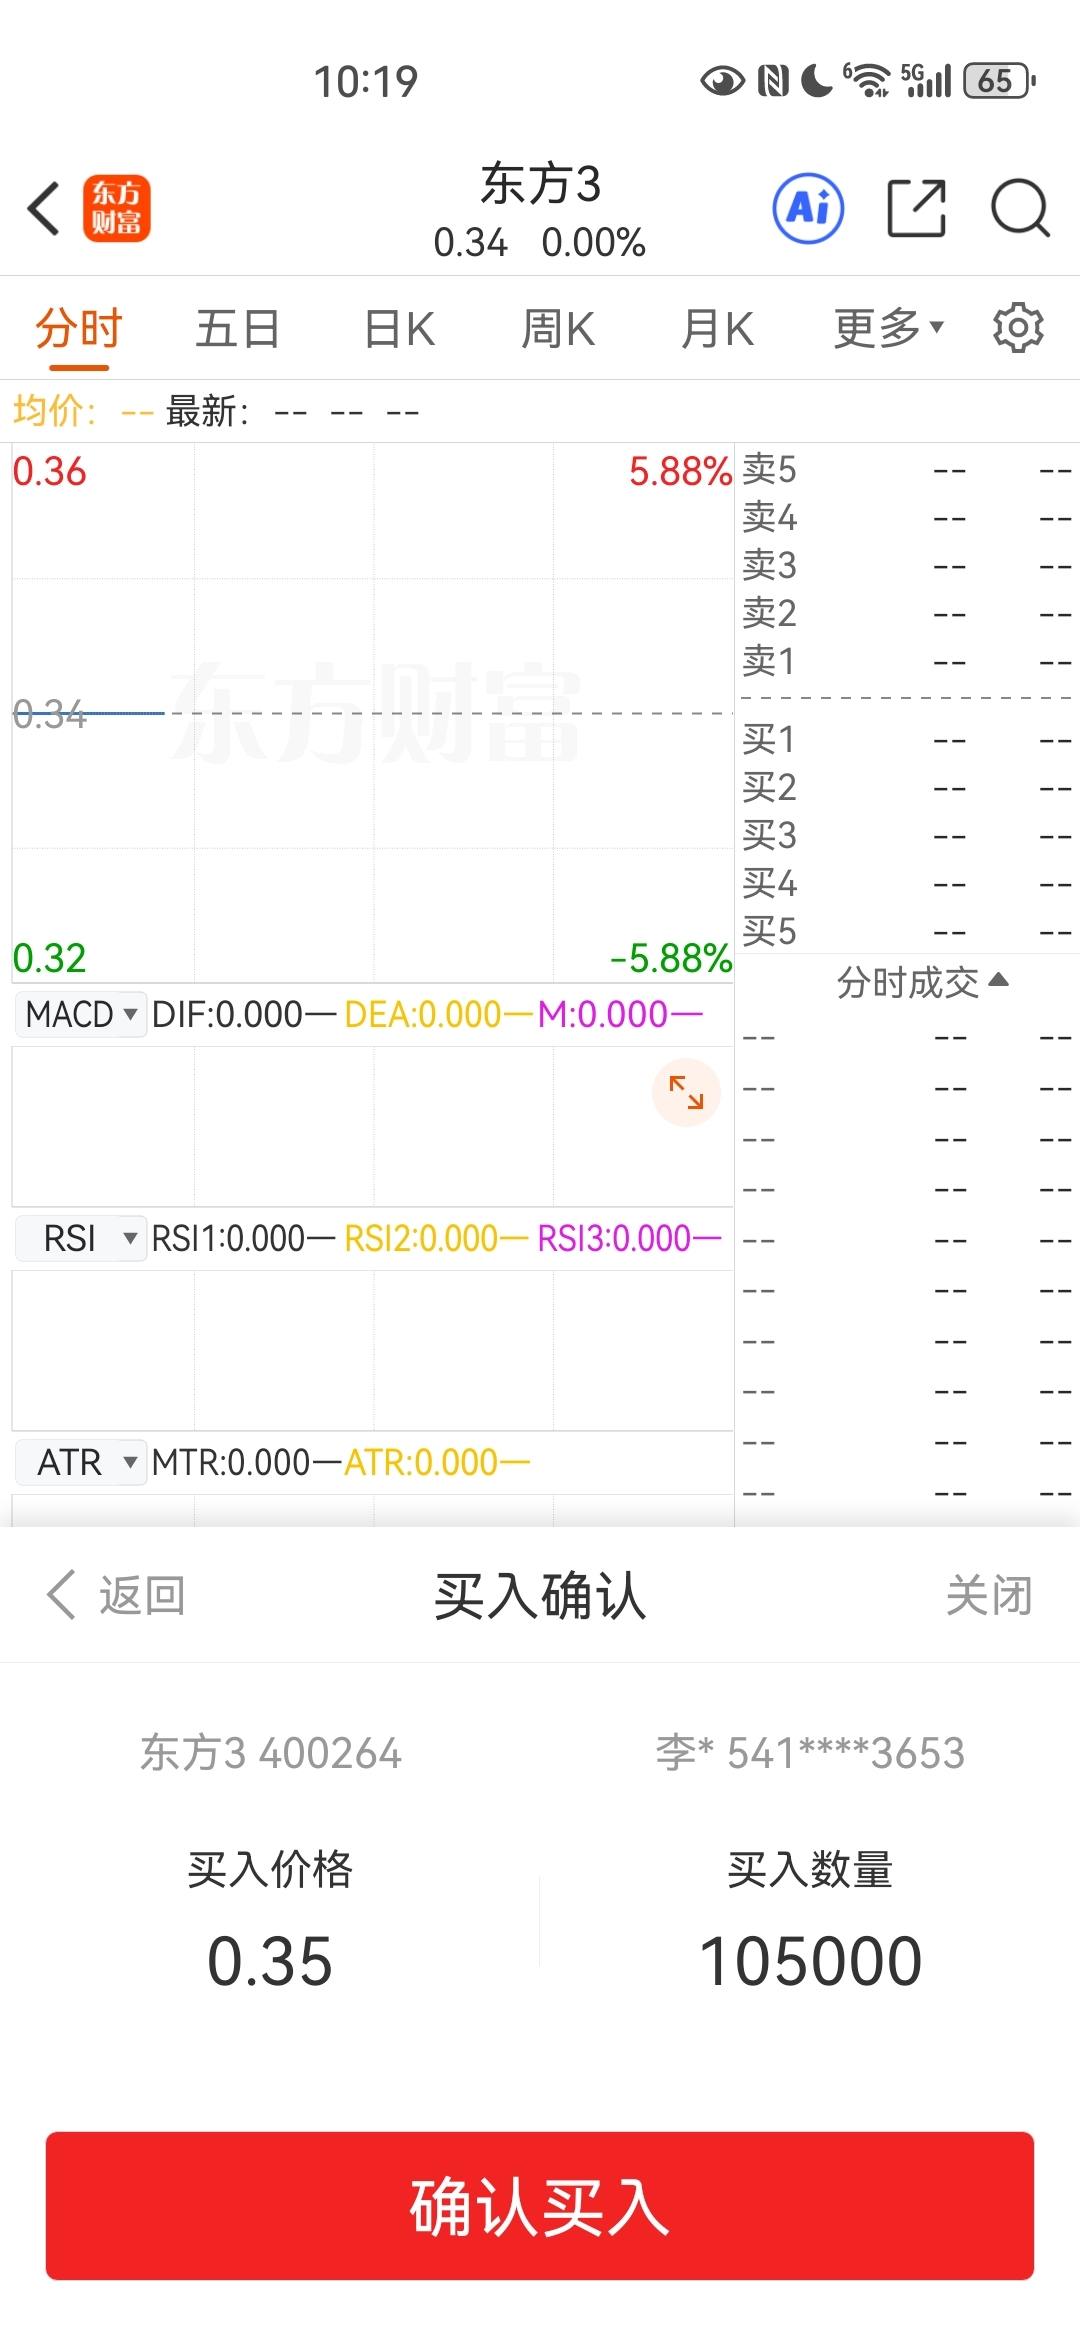This screenshot has height=2340, width=1080.
Task: Open the MACD indicator dropdown
Action: point(81,1014)
